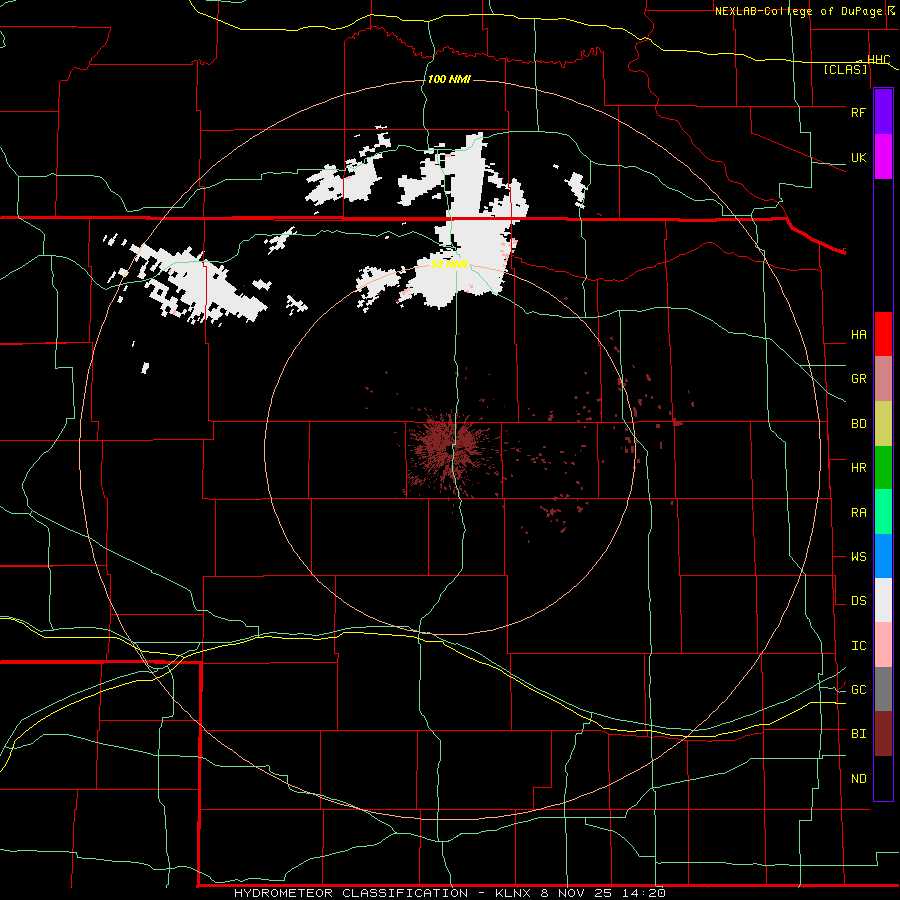Viewport: 900px width, 900px height.
Task: Click the RF purple legend swatch
Action: coord(883,112)
